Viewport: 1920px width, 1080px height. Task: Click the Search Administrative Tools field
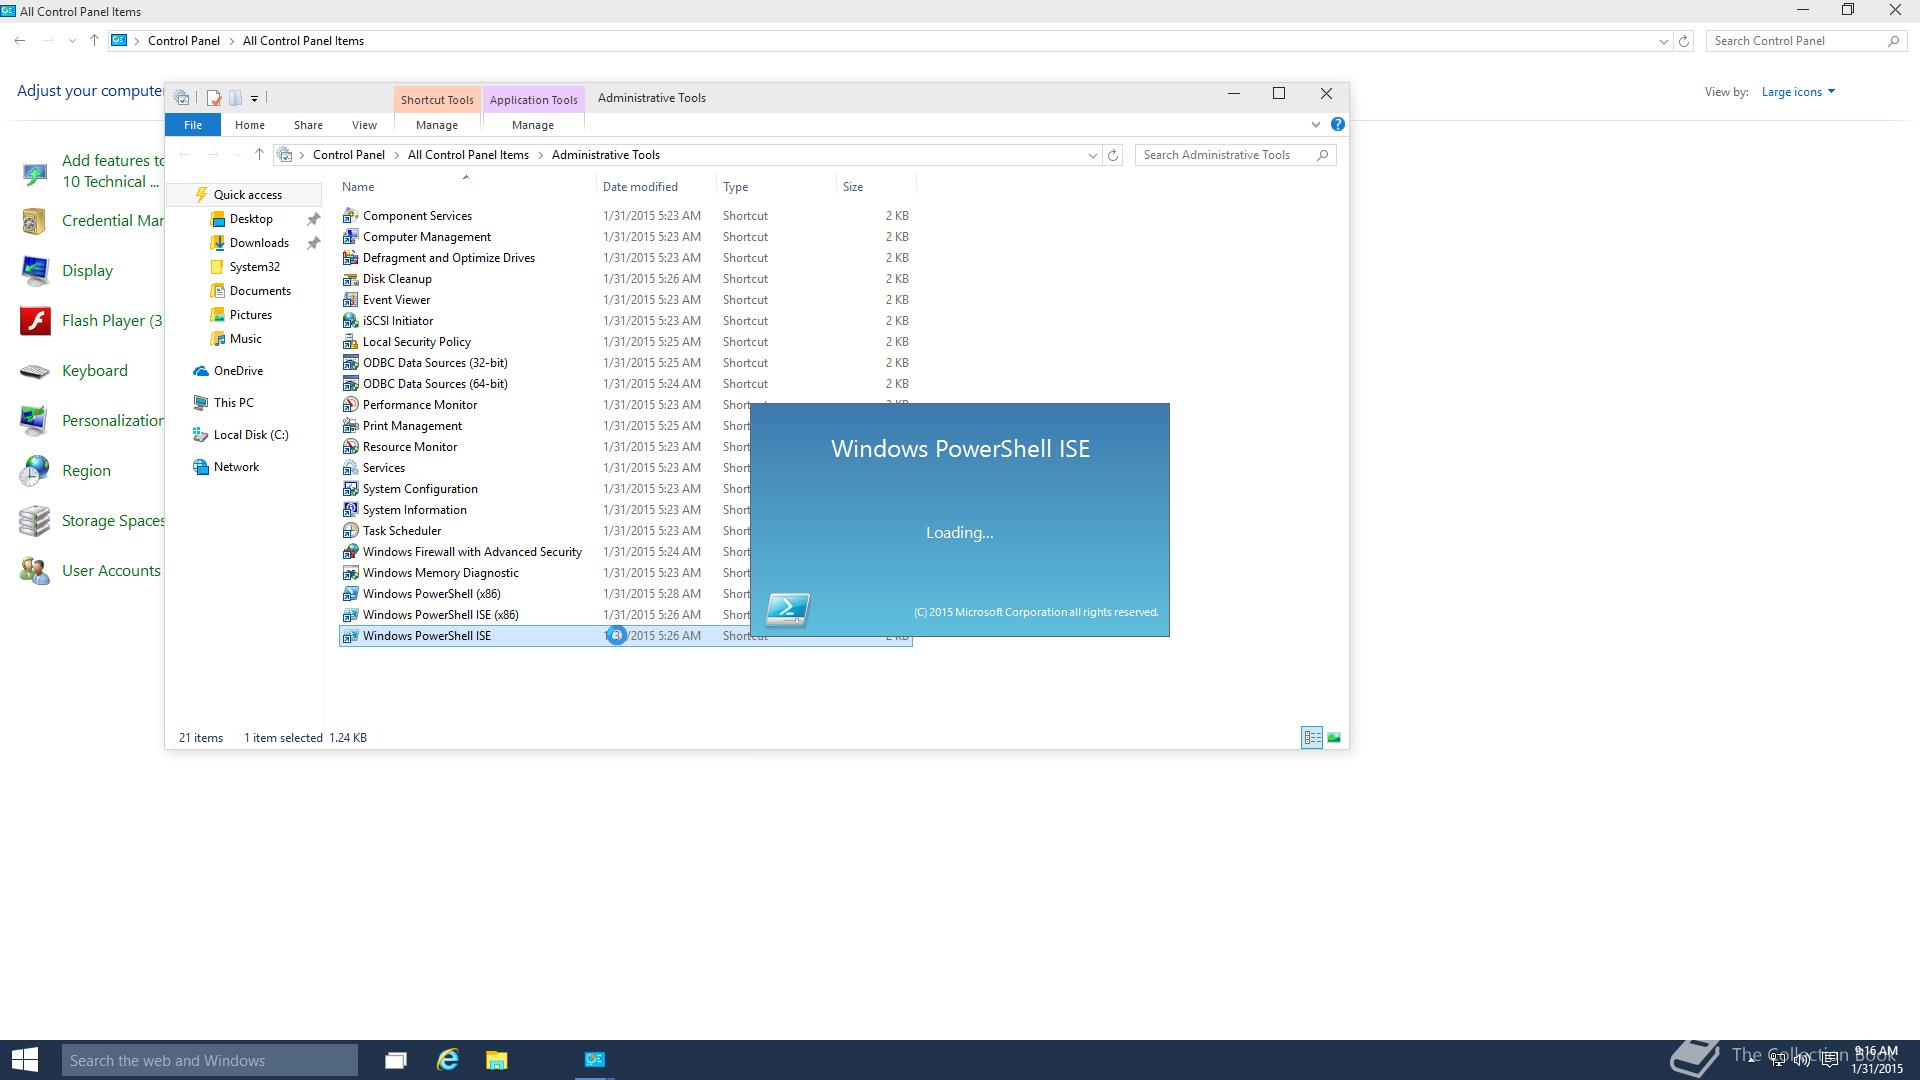pos(1235,155)
